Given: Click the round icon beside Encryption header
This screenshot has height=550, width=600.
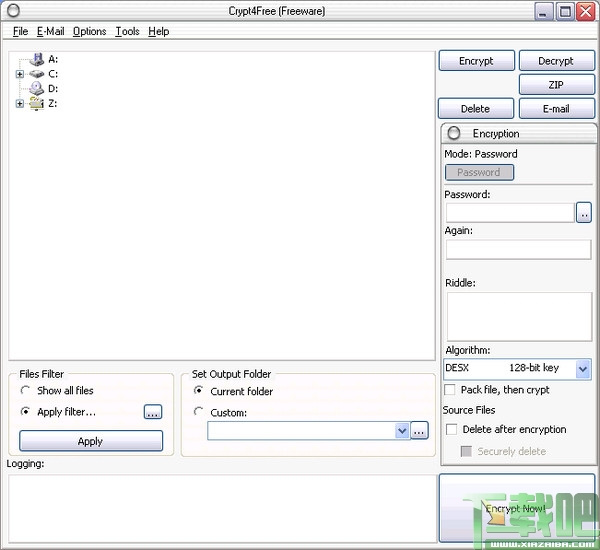Looking at the screenshot, I should [454, 133].
